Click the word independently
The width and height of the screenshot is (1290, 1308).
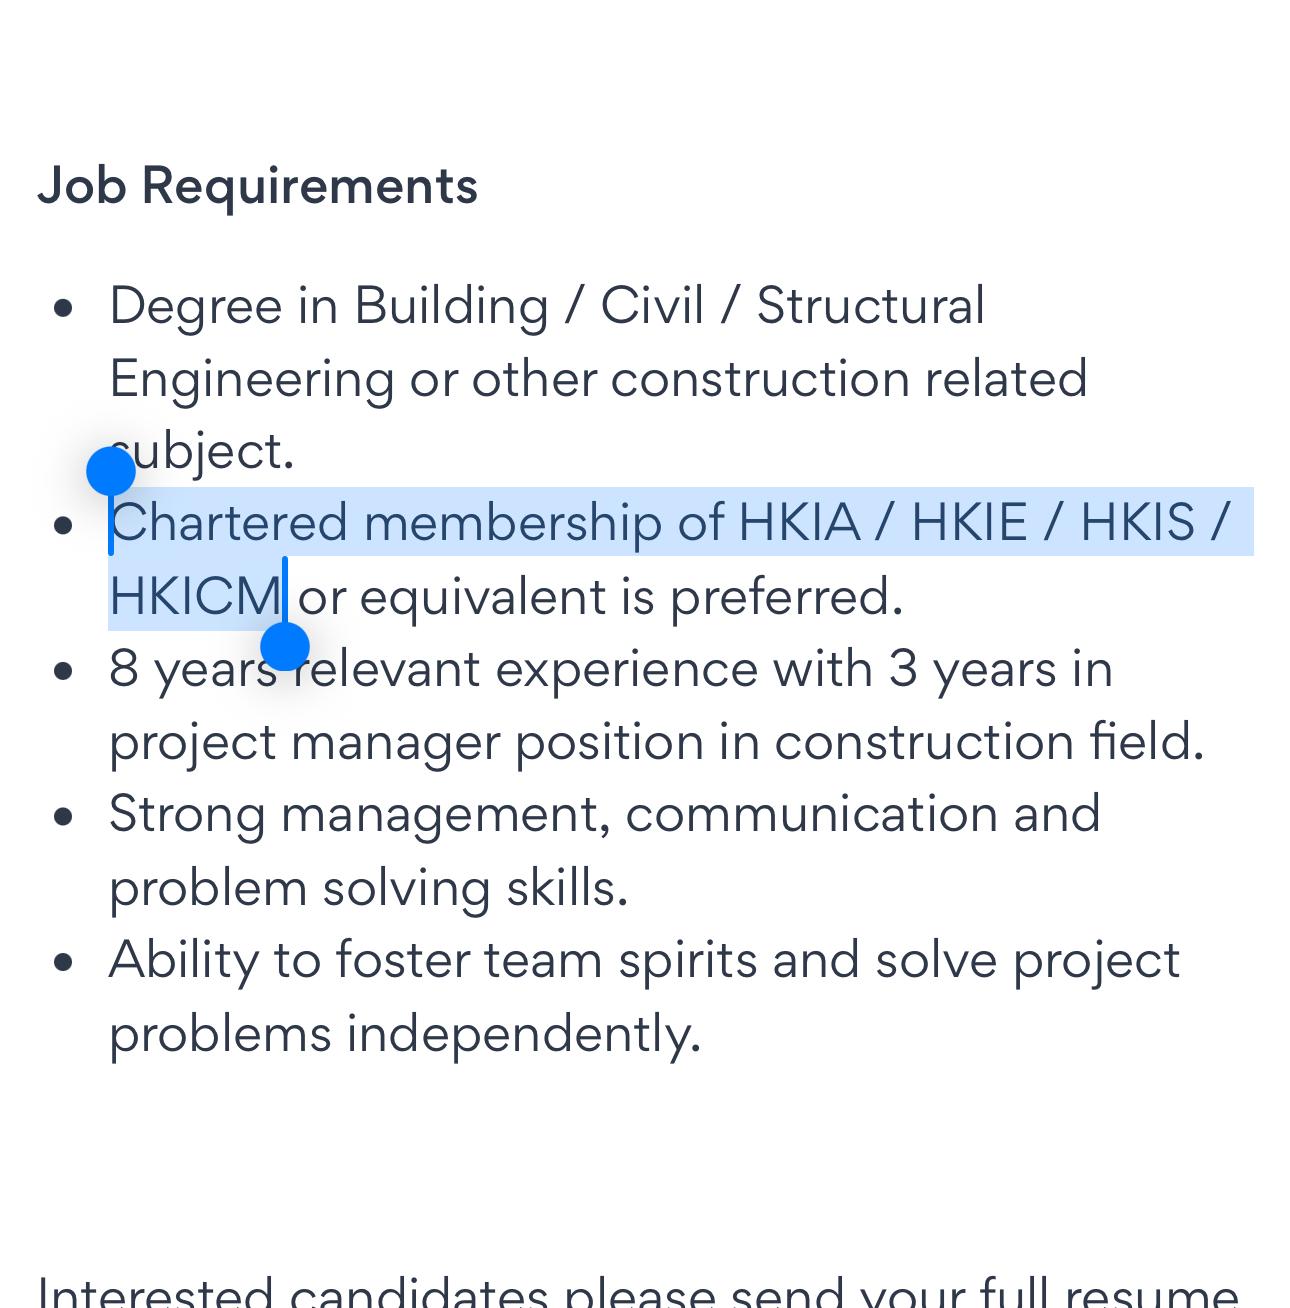click(x=523, y=1033)
